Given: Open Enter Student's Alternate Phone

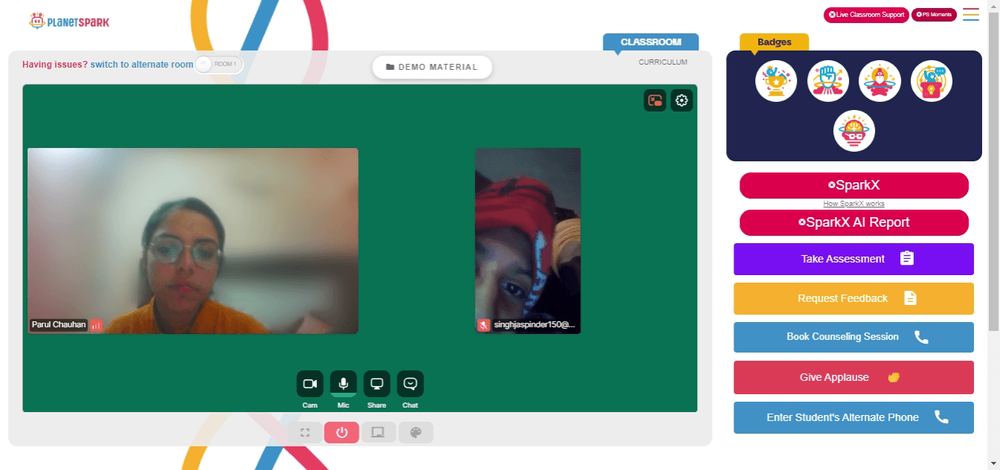Looking at the screenshot, I should coord(853,418).
